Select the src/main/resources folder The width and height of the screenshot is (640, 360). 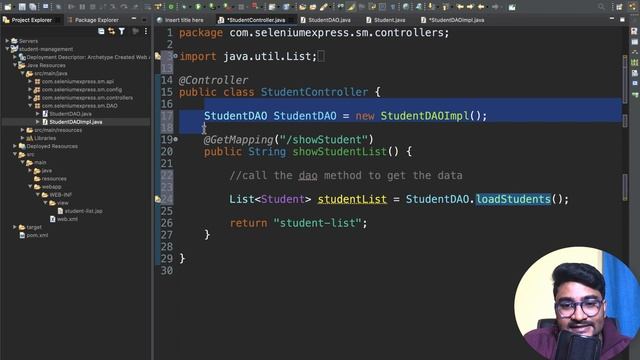(58, 130)
